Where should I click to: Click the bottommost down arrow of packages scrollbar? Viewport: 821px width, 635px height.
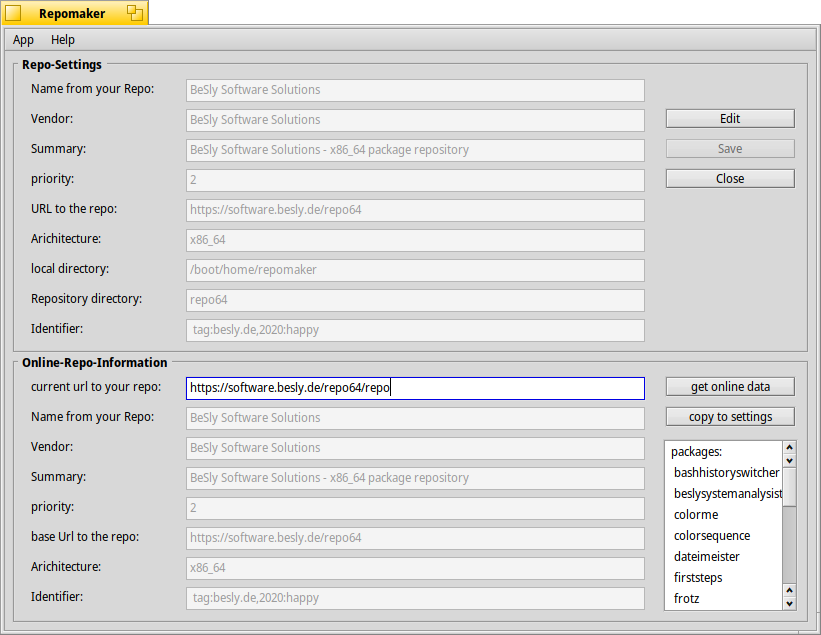pos(789,603)
